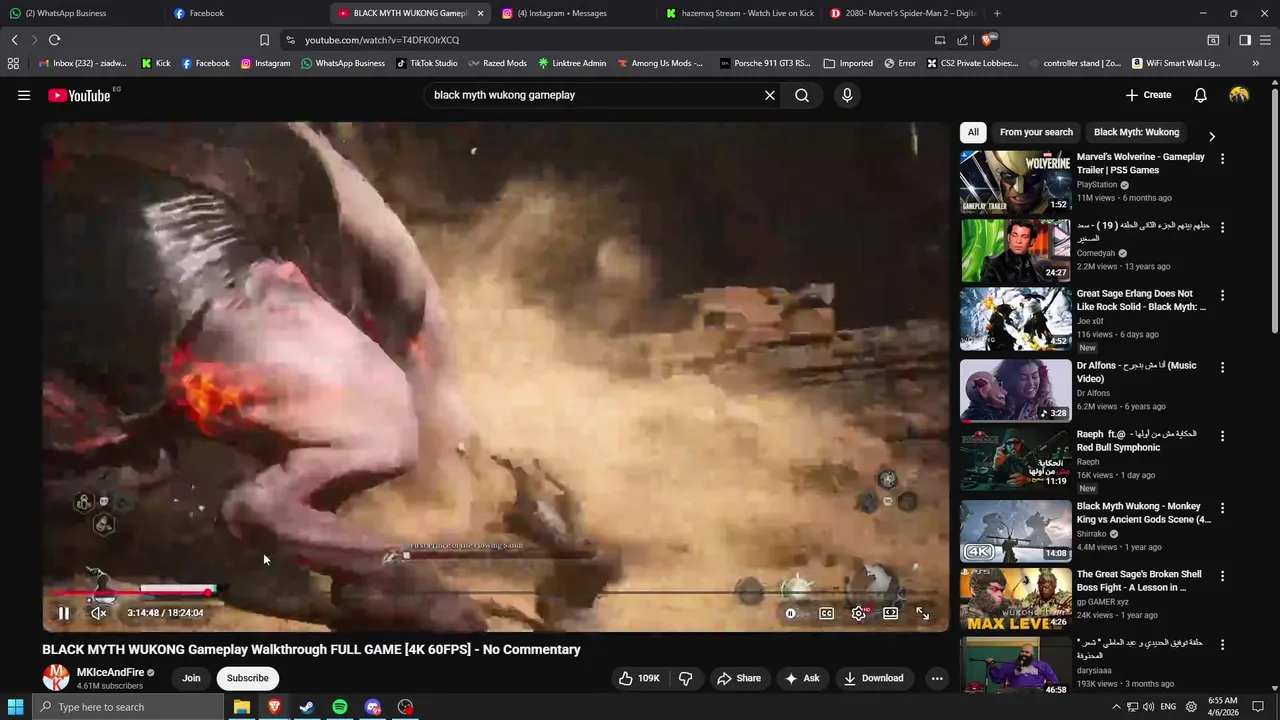Viewport: 1280px width, 720px height.
Task: Switch to the Instagram Messages browser tab
Action: [576, 13]
